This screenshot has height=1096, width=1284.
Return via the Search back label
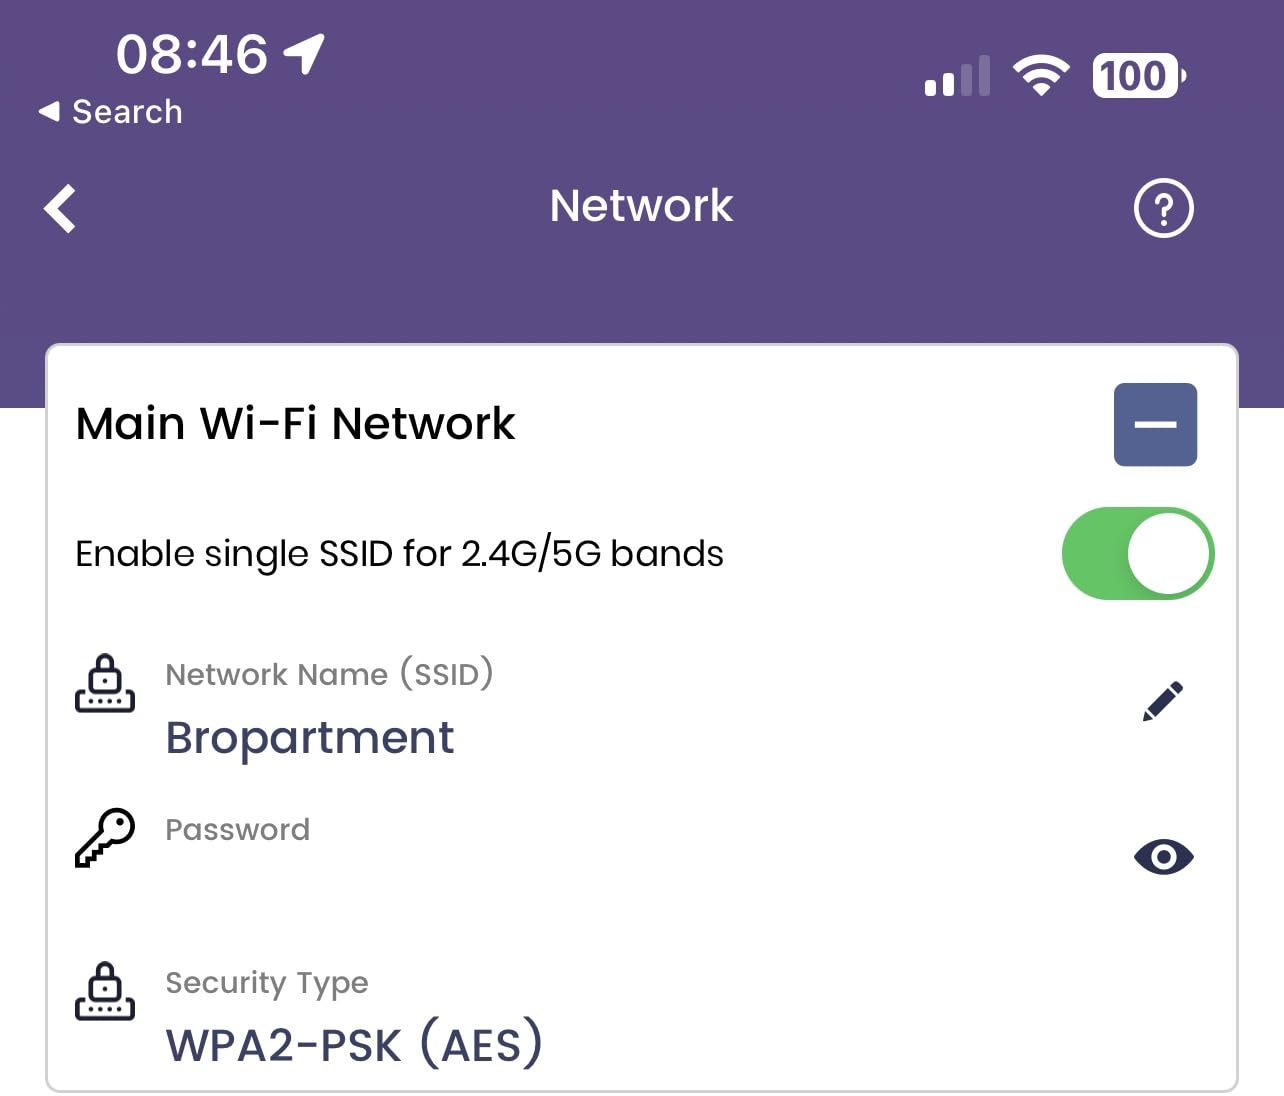click(110, 111)
